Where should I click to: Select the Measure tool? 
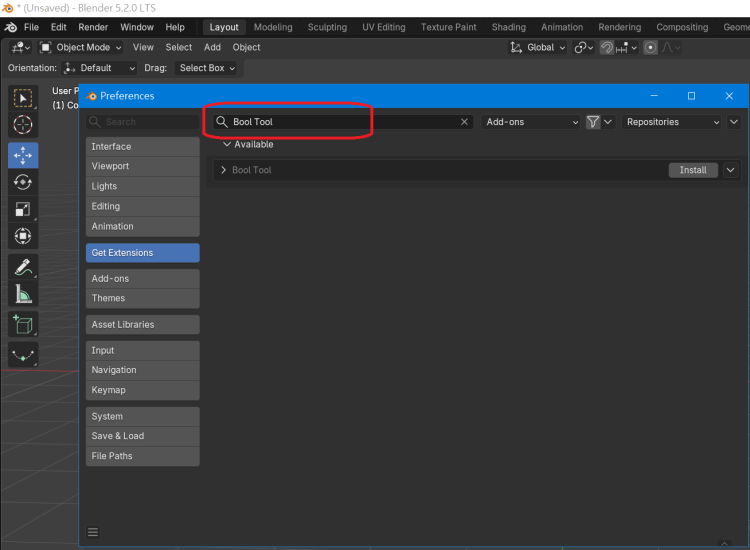[x=23, y=294]
